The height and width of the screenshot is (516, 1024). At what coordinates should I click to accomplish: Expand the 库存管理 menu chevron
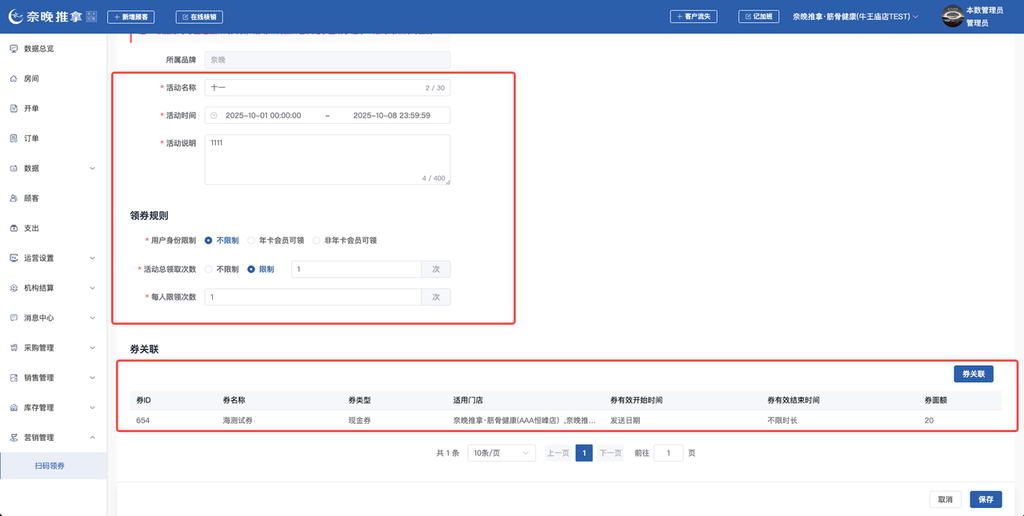click(x=92, y=408)
